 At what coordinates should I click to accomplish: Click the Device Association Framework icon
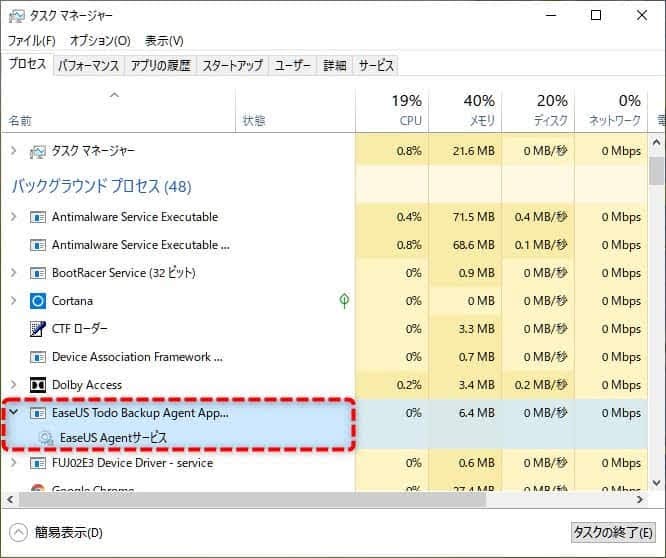coord(38,357)
